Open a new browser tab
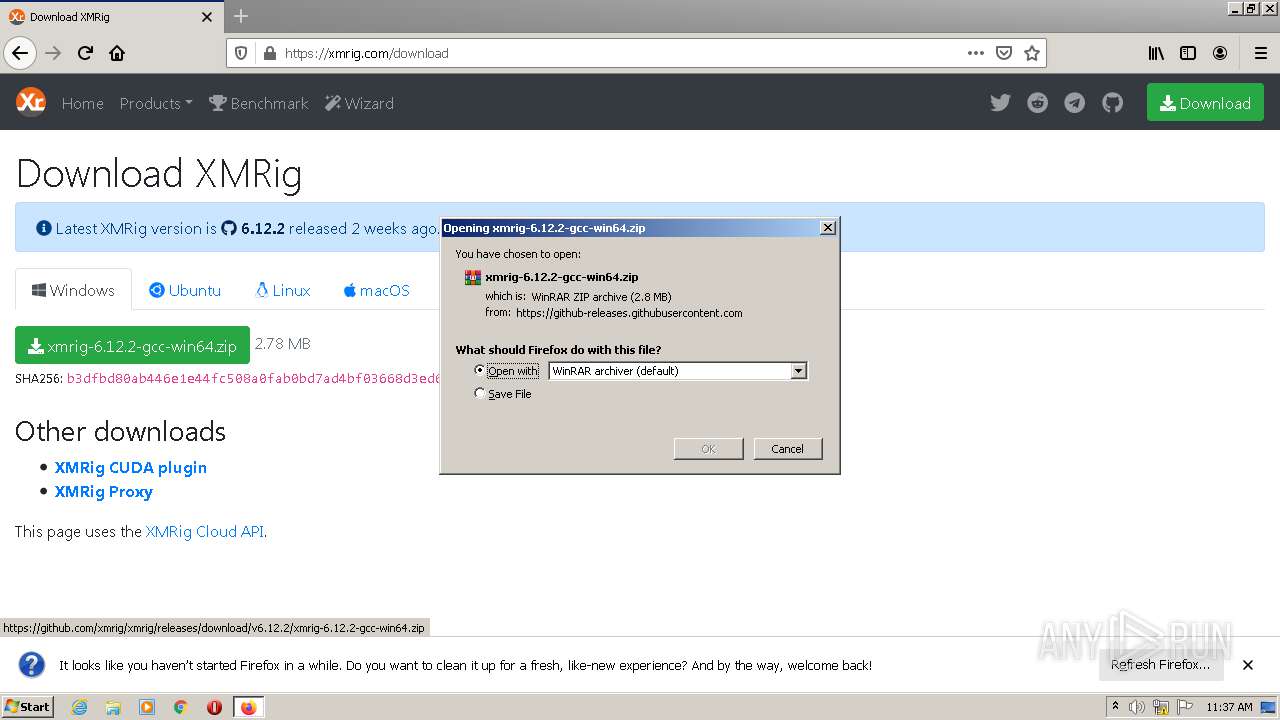Screen dimensions: 1280x720 [x=241, y=16]
